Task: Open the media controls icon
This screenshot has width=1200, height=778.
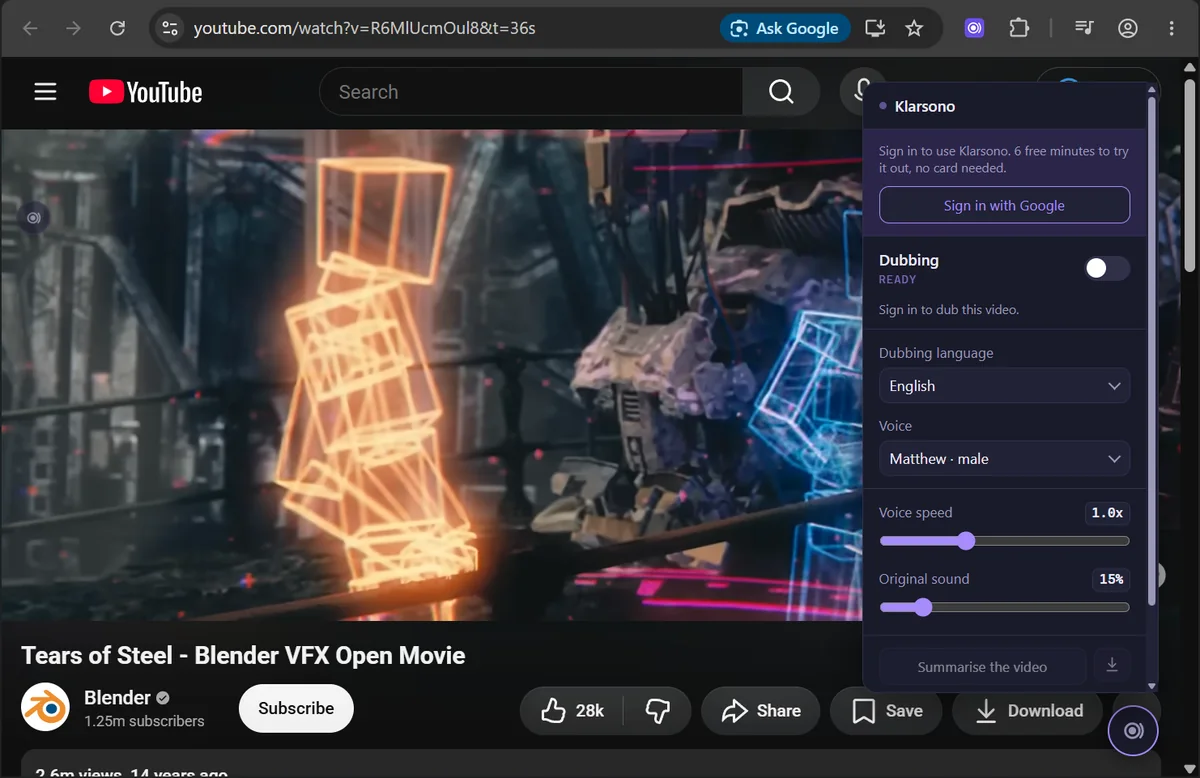Action: tap(1084, 28)
